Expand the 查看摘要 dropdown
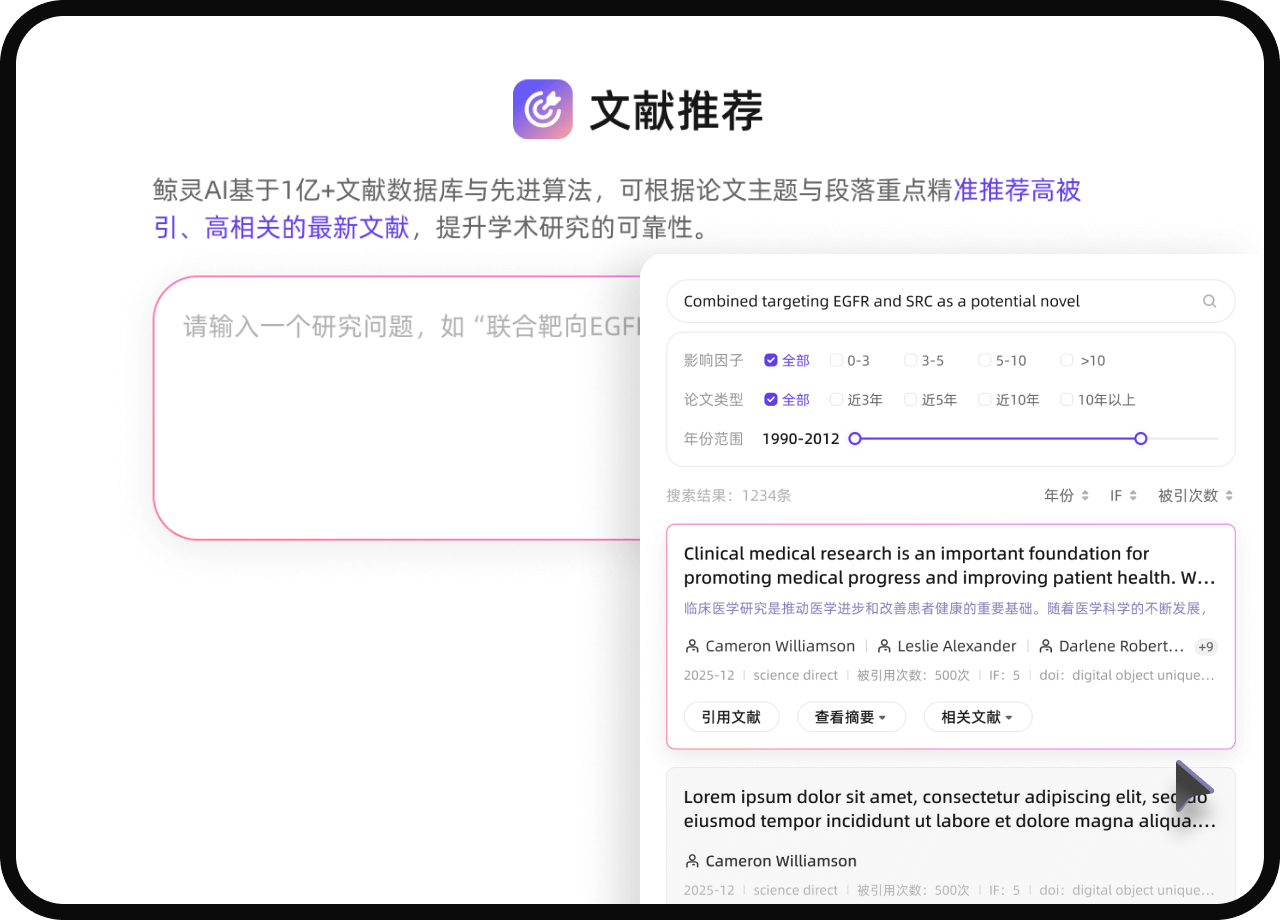The height and width of the screenshot is (920, 1280). [851, 717]
